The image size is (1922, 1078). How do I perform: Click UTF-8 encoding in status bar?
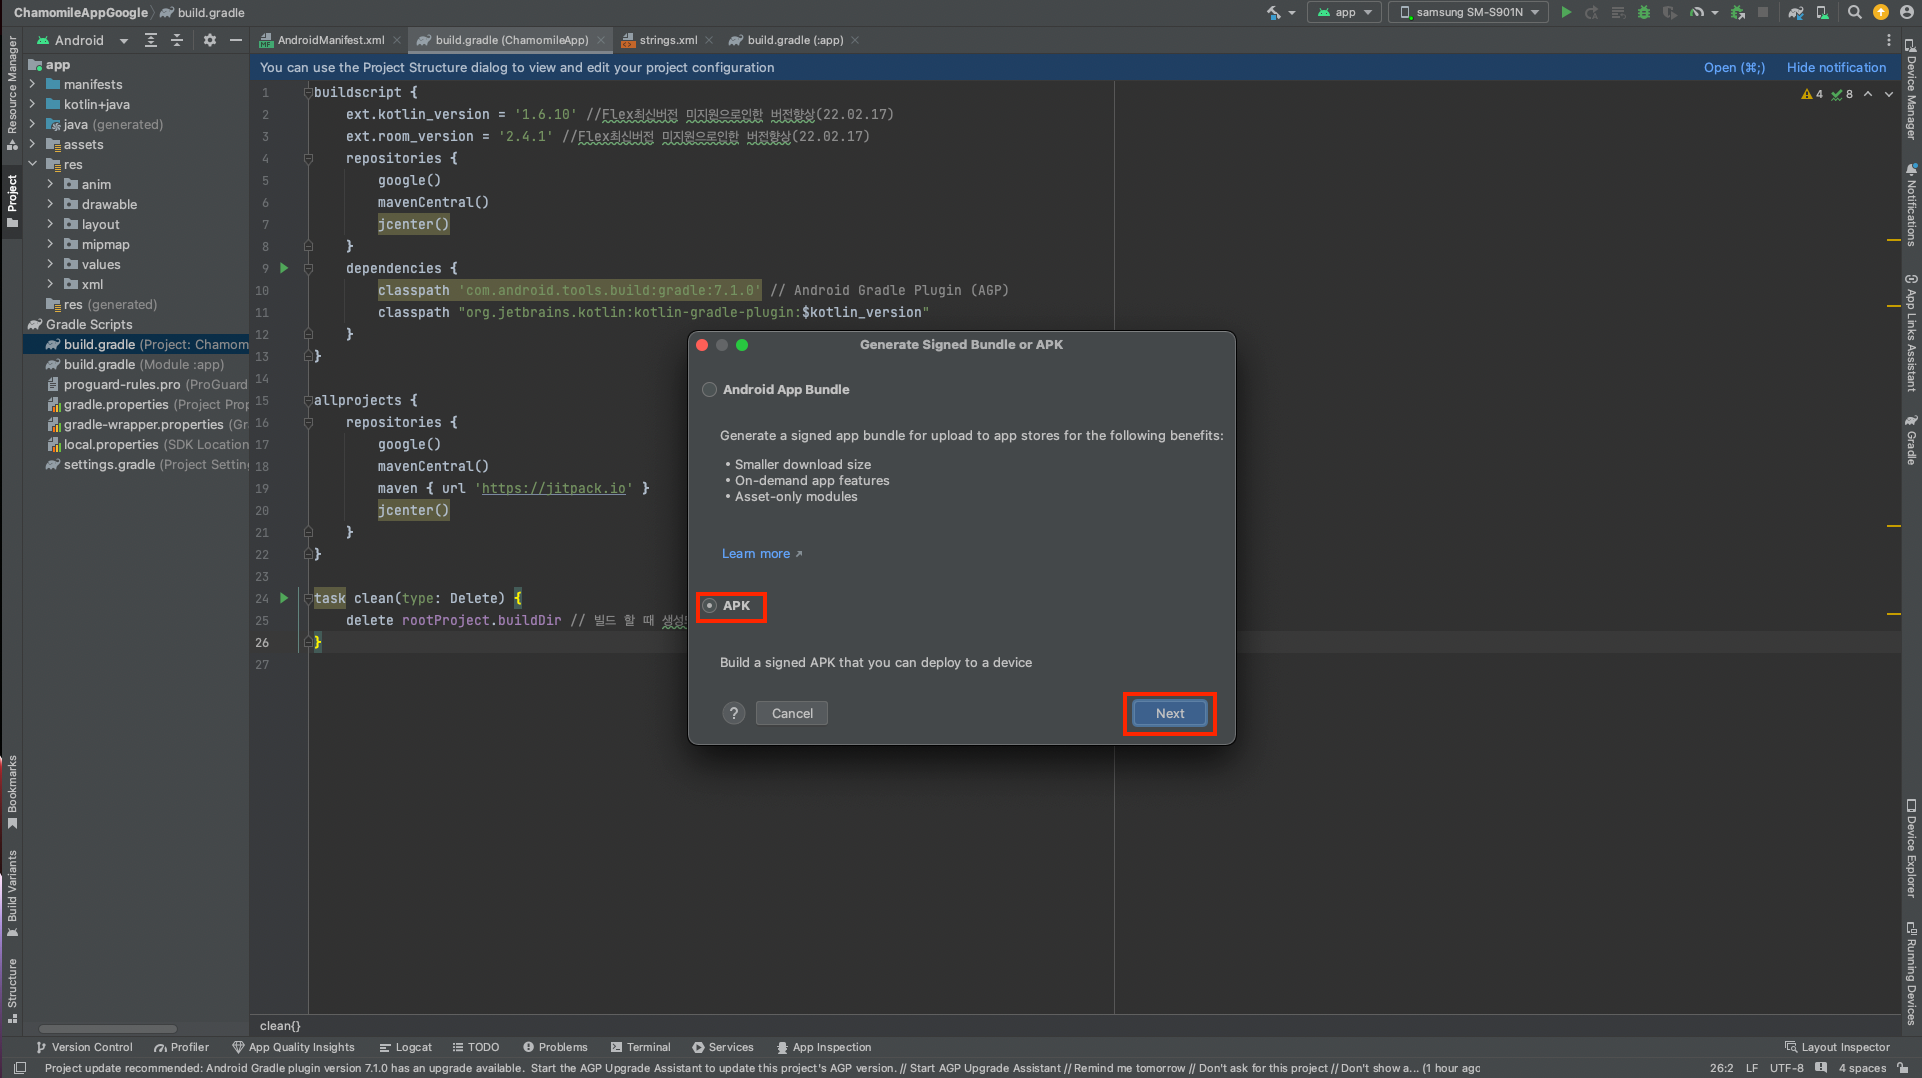(x=1786, y=1068)
